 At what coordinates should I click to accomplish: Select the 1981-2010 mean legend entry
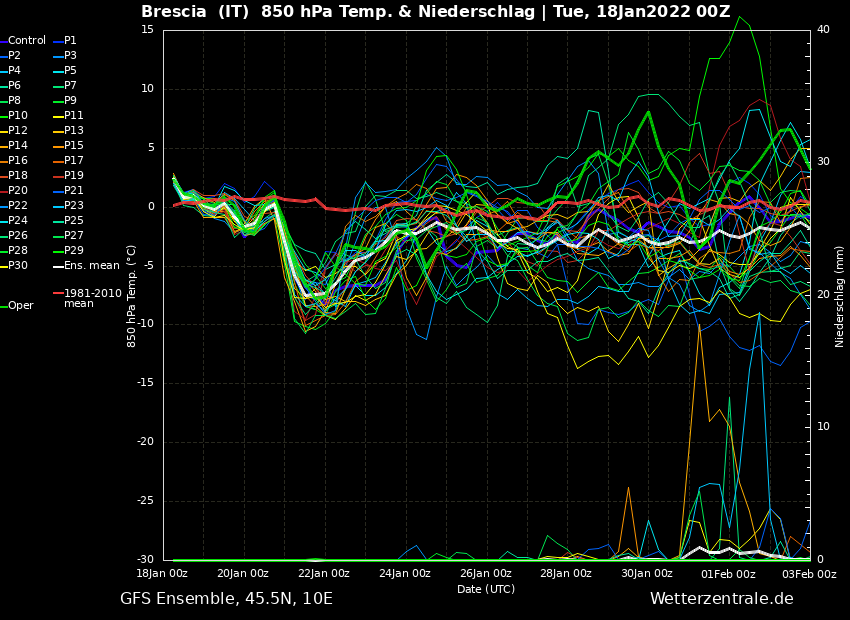point(92,298)
